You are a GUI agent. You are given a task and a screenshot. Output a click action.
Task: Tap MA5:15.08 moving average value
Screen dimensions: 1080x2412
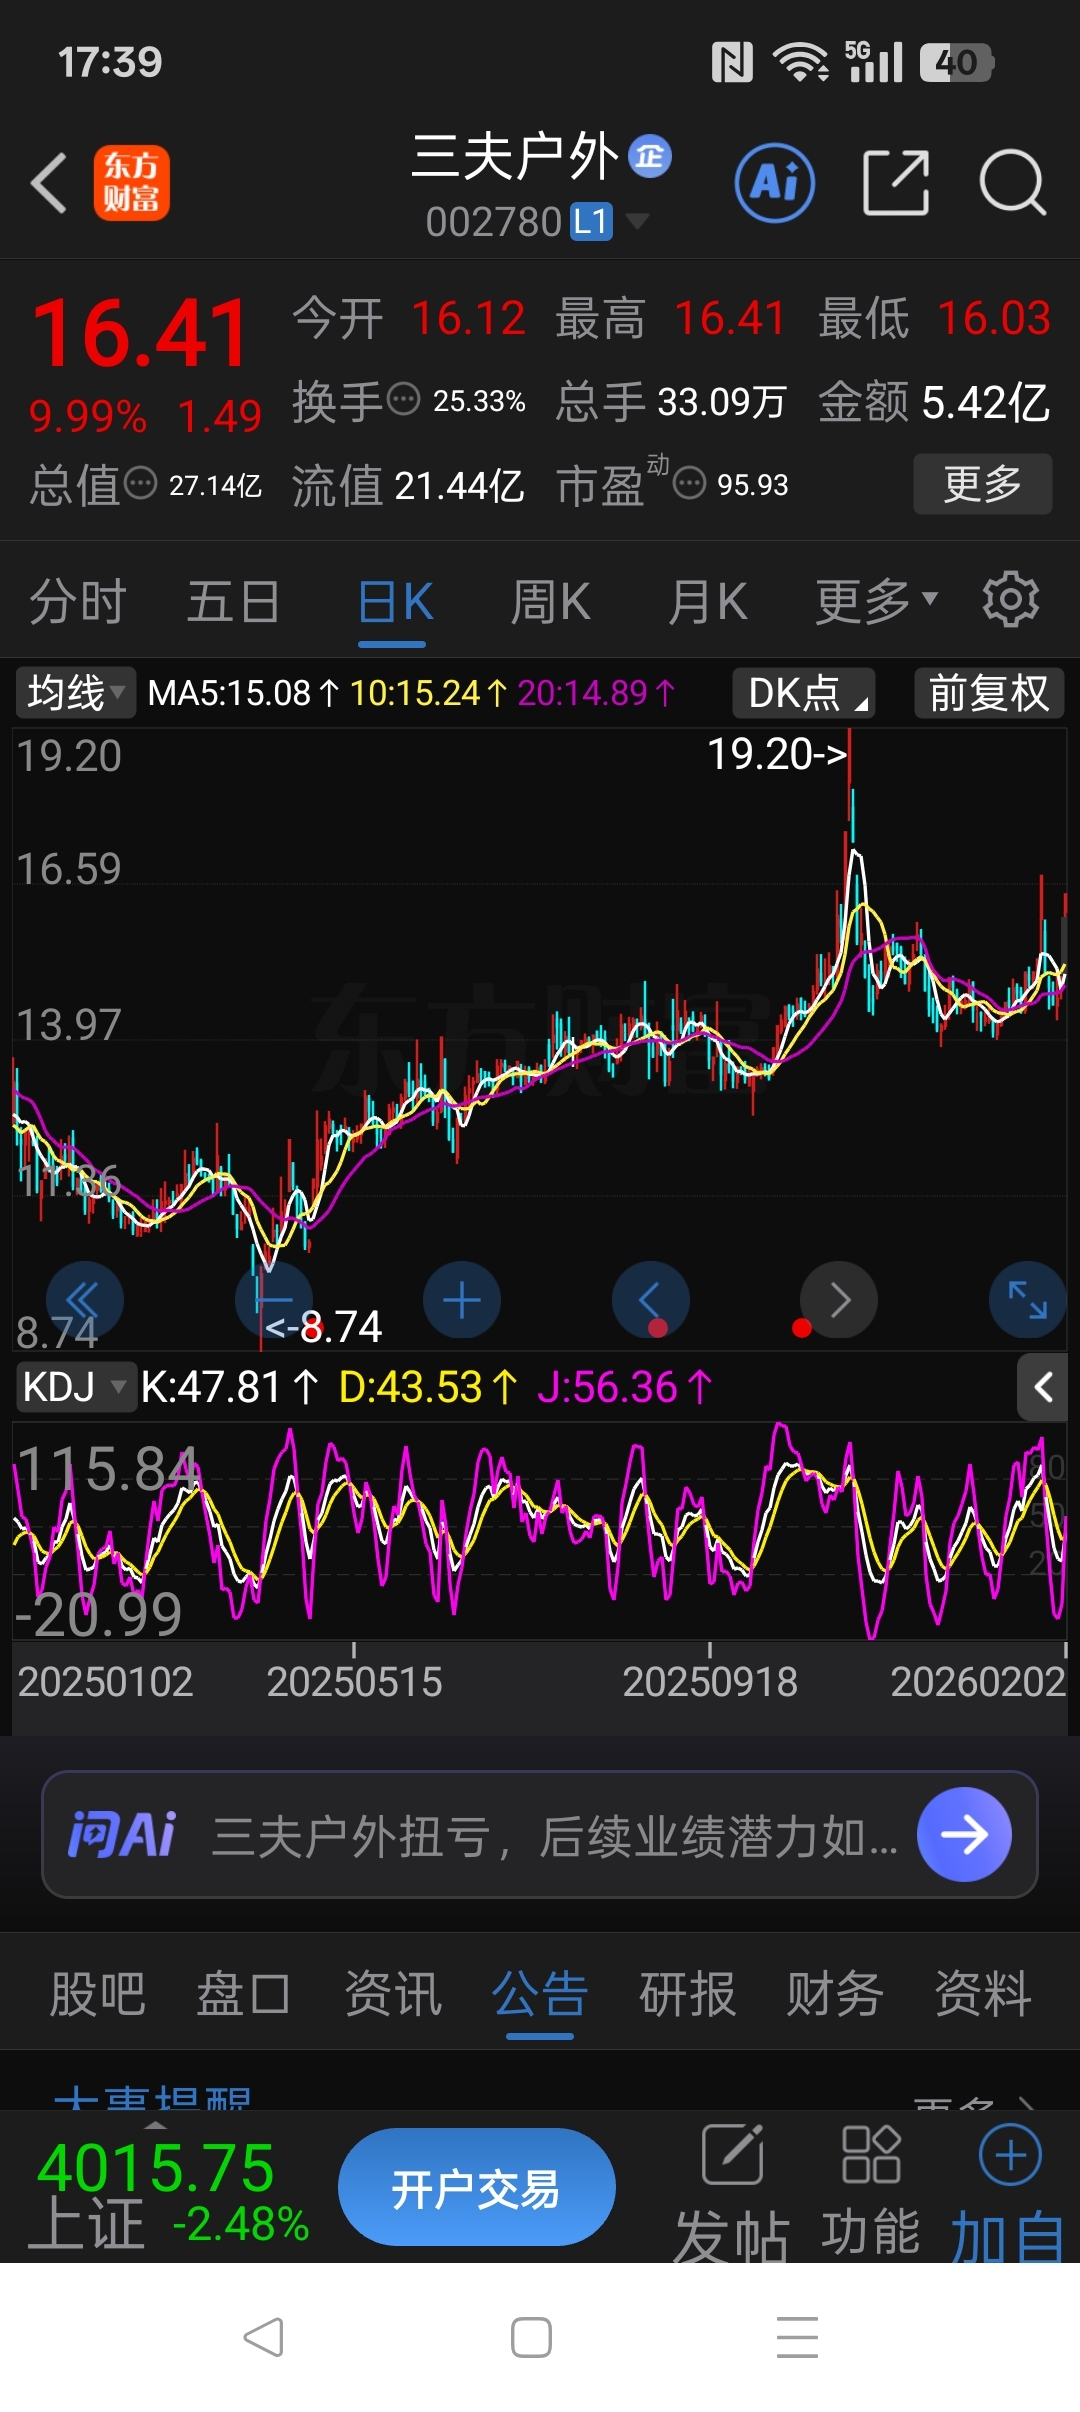(x=243, y=692)
